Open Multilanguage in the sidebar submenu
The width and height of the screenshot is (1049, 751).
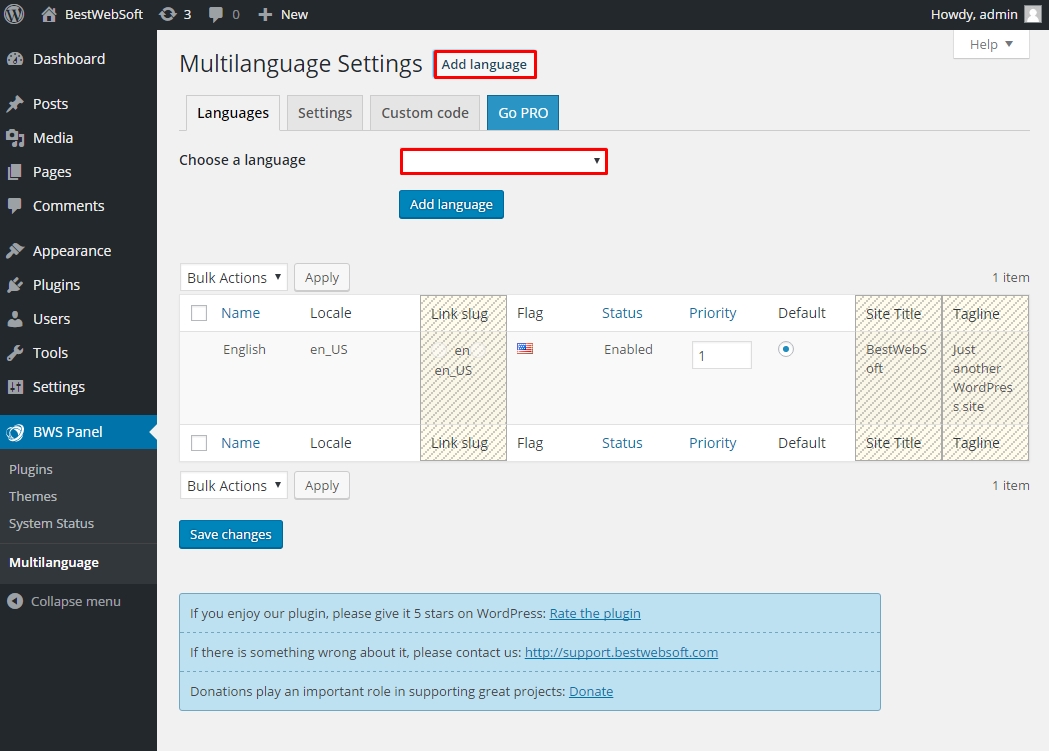54,562
